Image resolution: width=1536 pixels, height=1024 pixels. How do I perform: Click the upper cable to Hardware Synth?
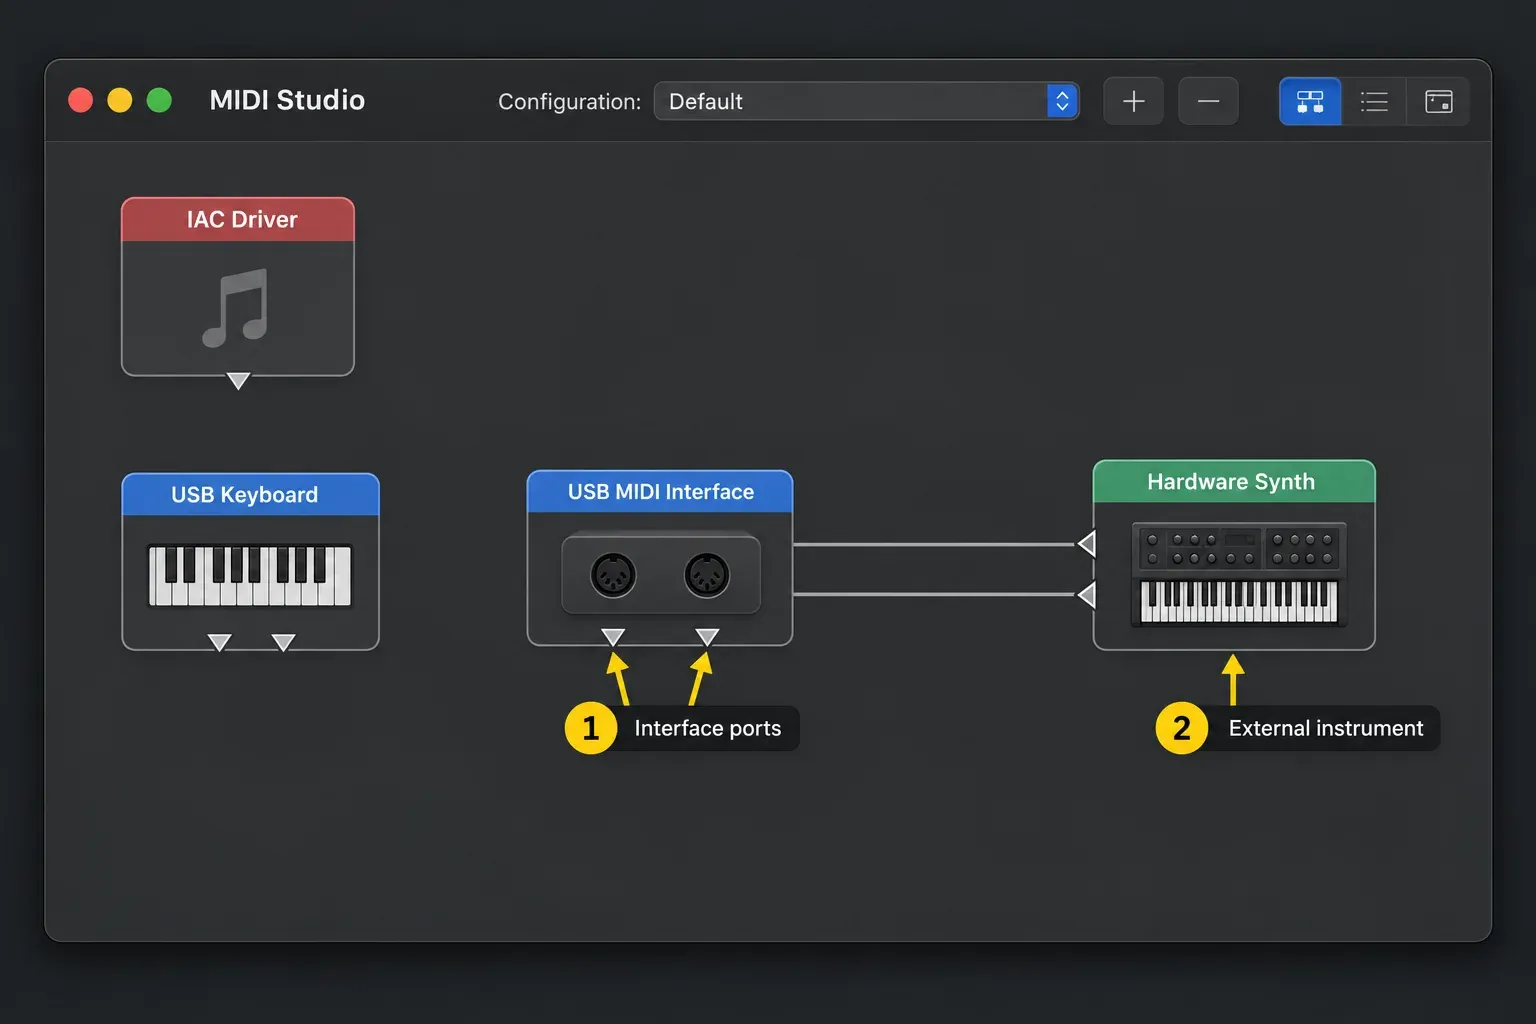(935, 545)
